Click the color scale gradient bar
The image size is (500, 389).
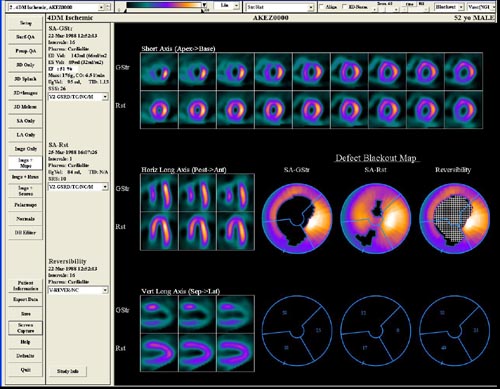pyautogui.click(x=164, y=5)
